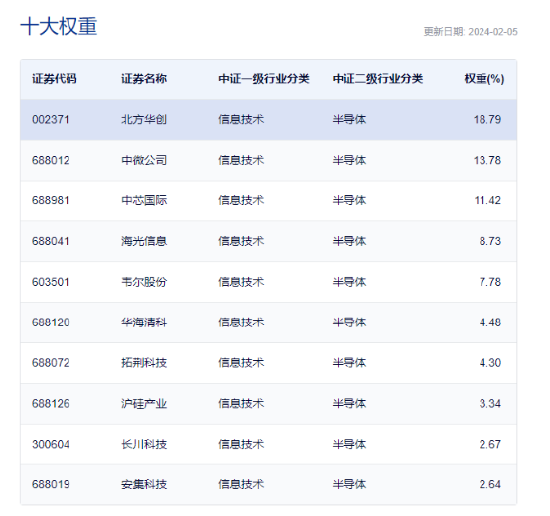The height and width of the screenshot is (516, 550).
Task: Click weight value 4.48
Action: pos(490,322)
